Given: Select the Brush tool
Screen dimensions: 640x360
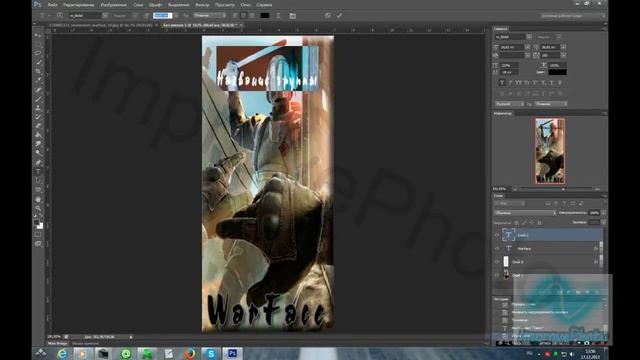Looking at the screenshot, I should coord(38,98).
